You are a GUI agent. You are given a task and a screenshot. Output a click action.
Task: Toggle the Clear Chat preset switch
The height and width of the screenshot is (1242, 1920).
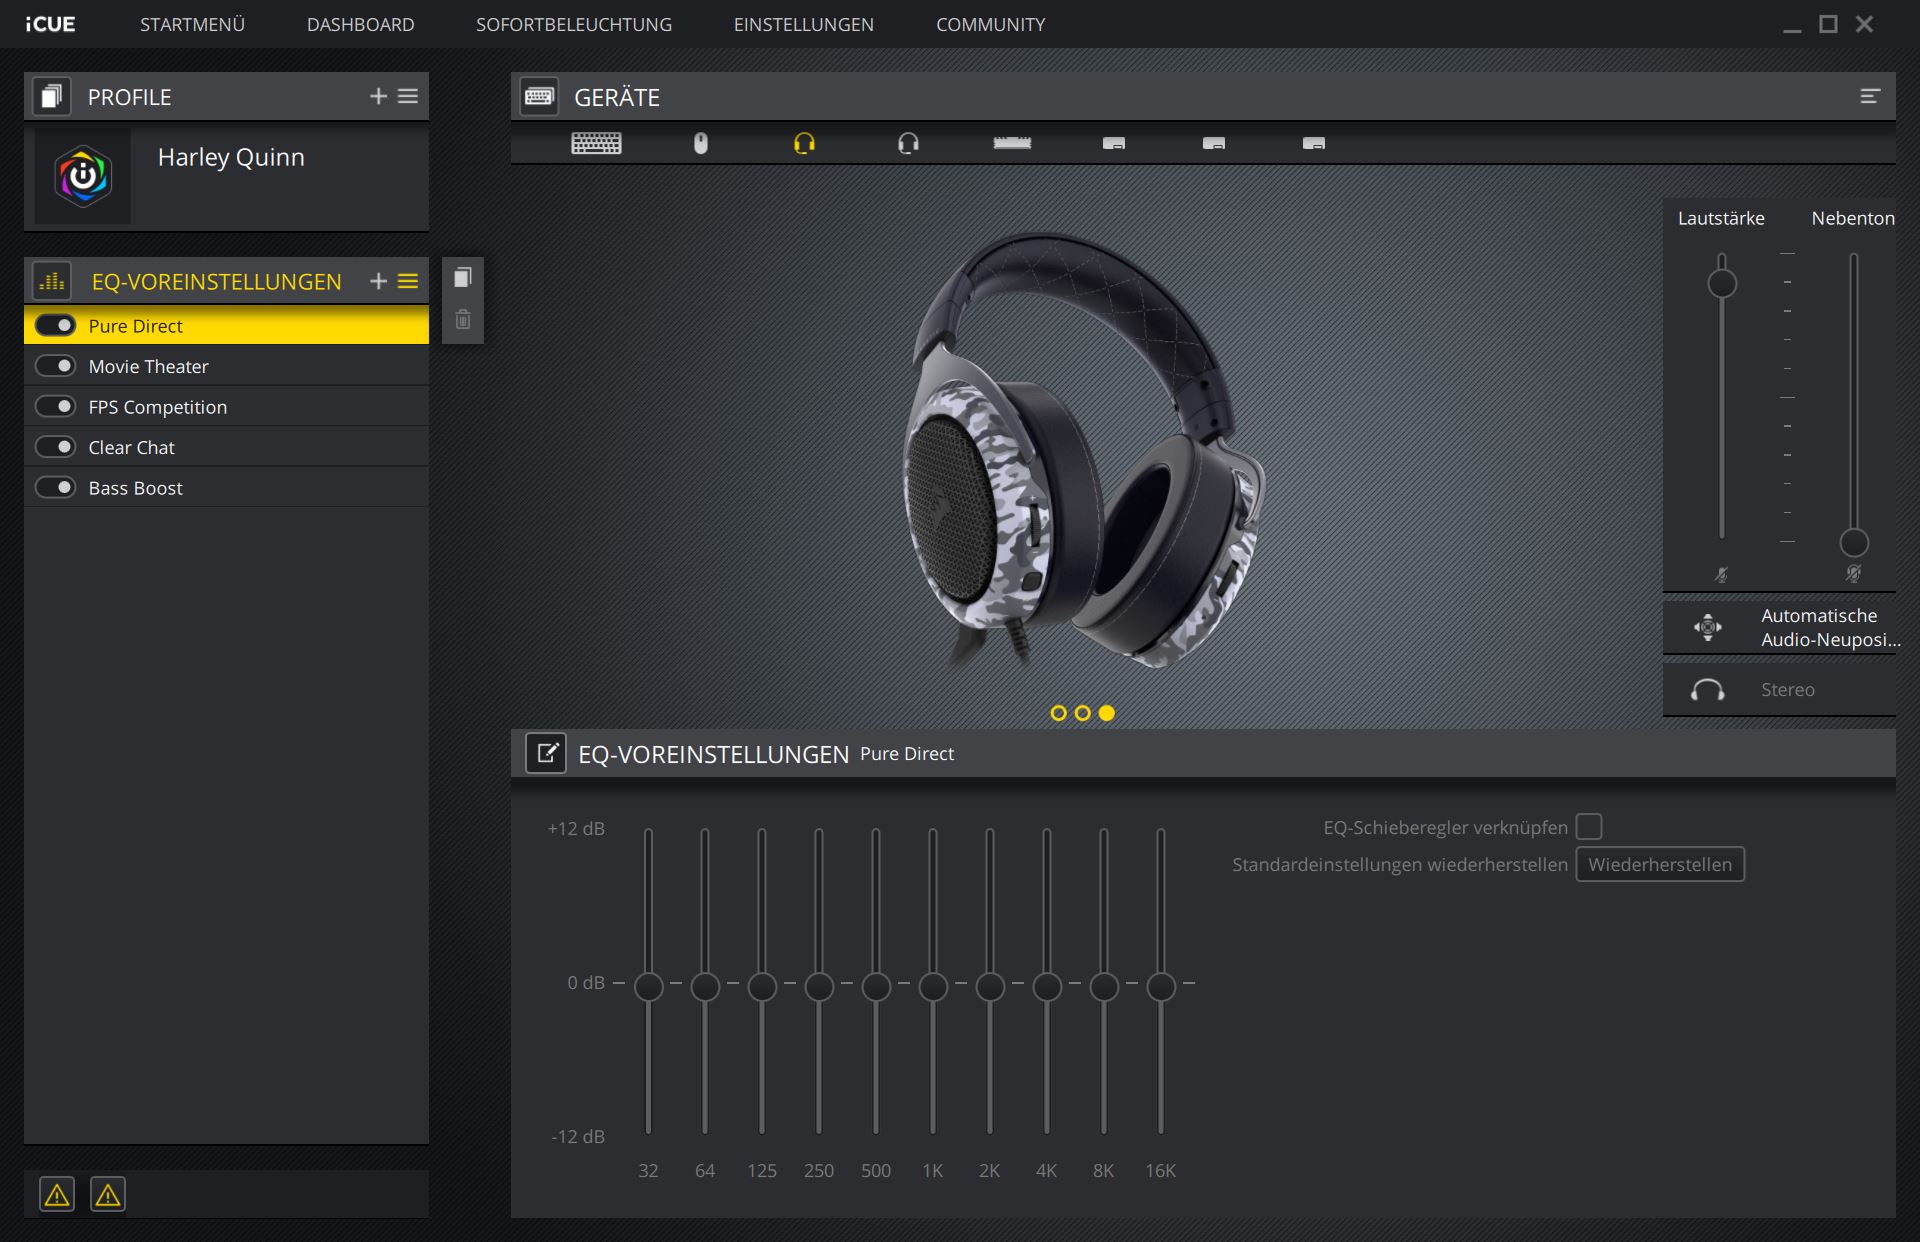coord(55,447)
